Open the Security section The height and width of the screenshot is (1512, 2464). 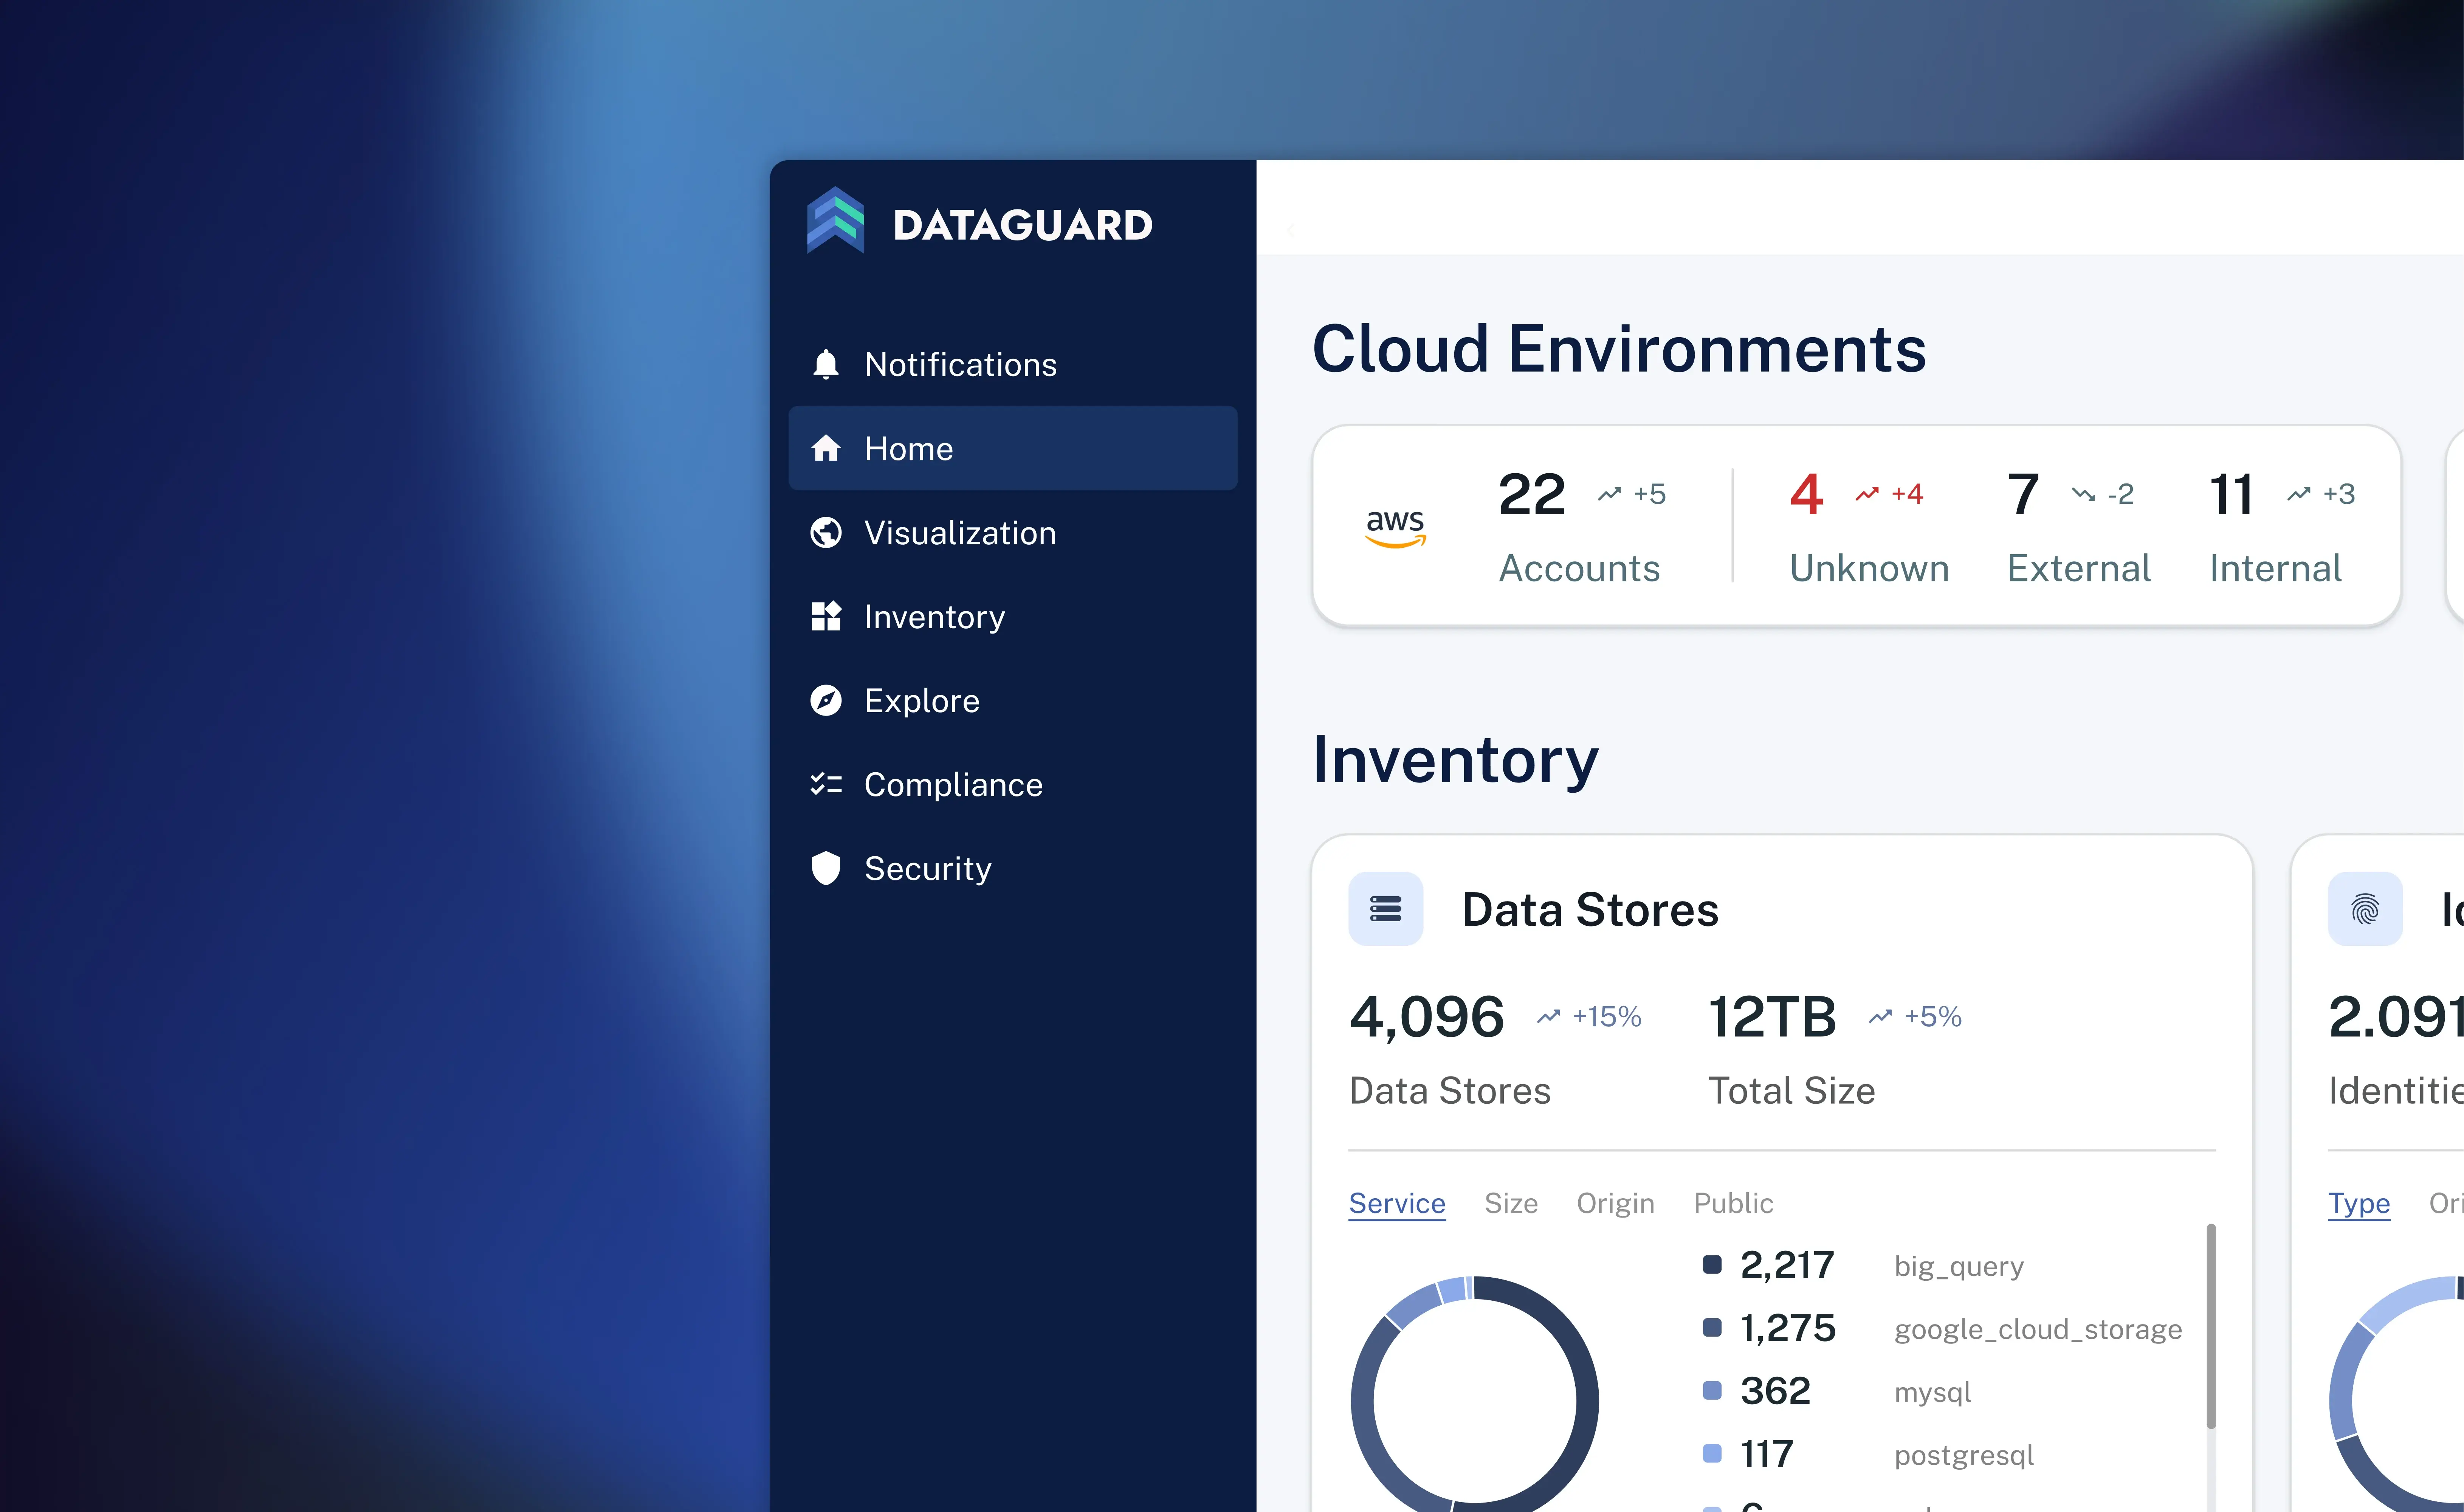click(1013, 868)
